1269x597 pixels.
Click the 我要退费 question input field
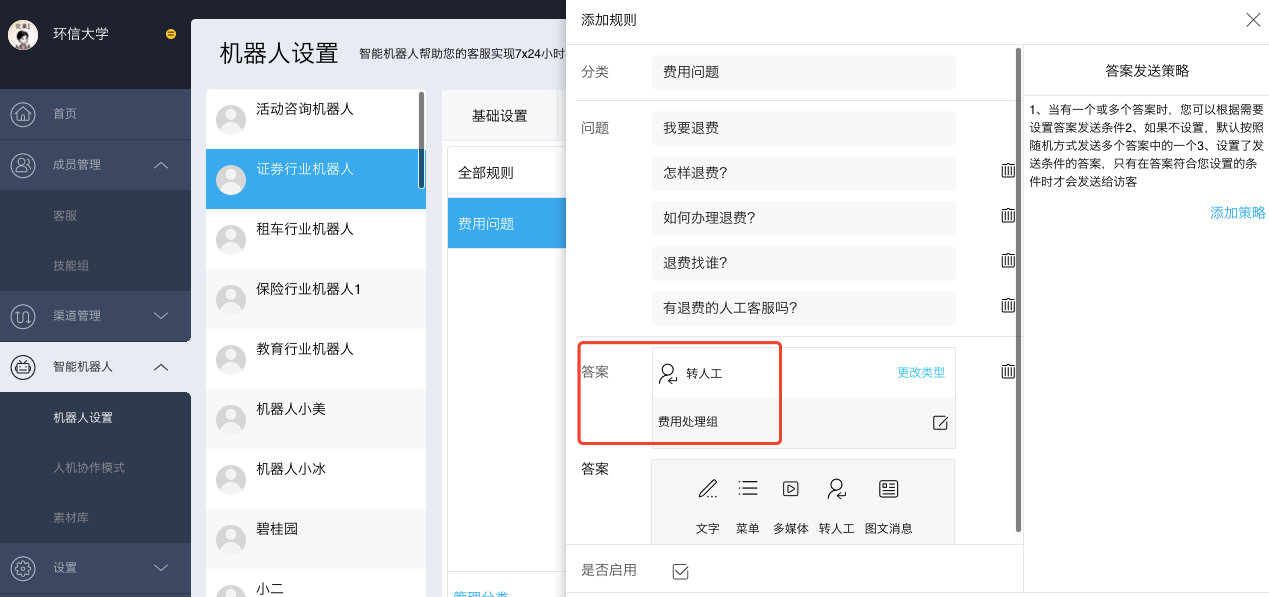pyautogui.click(x=803, y=128)
